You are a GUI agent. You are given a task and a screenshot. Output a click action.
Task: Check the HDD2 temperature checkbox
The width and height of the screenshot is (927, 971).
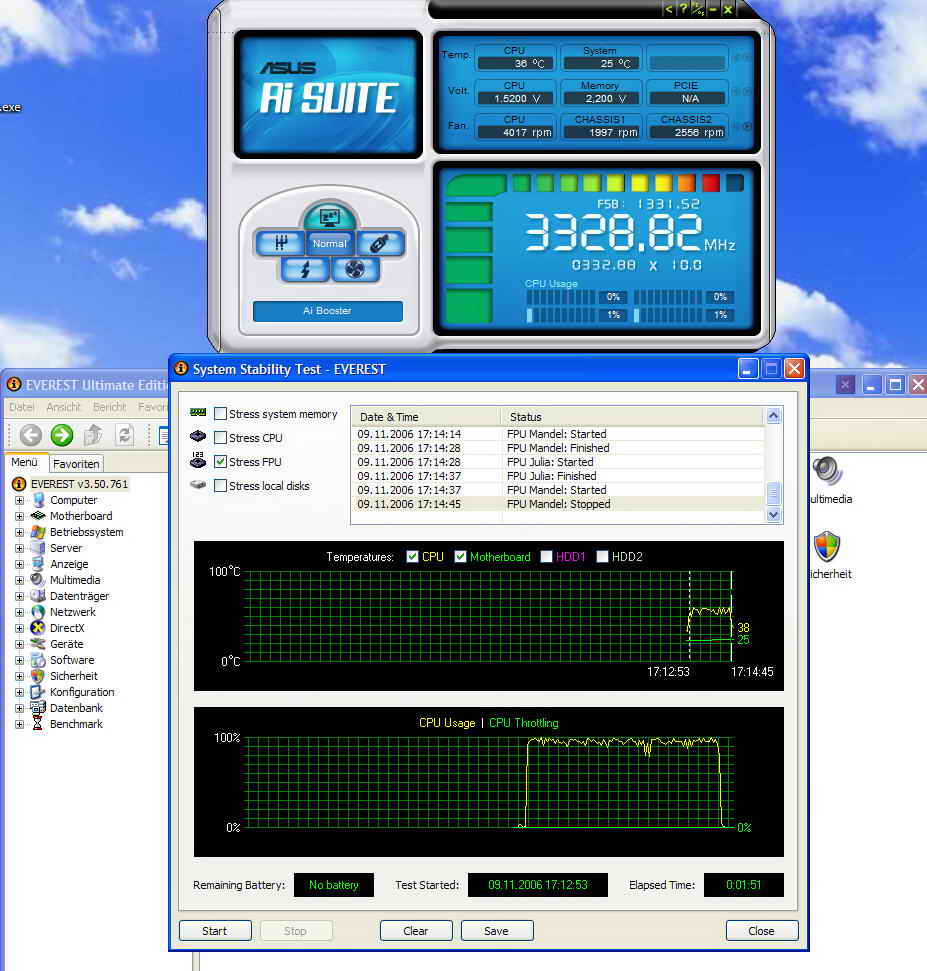pyautogui.click(x=602, y=557)
